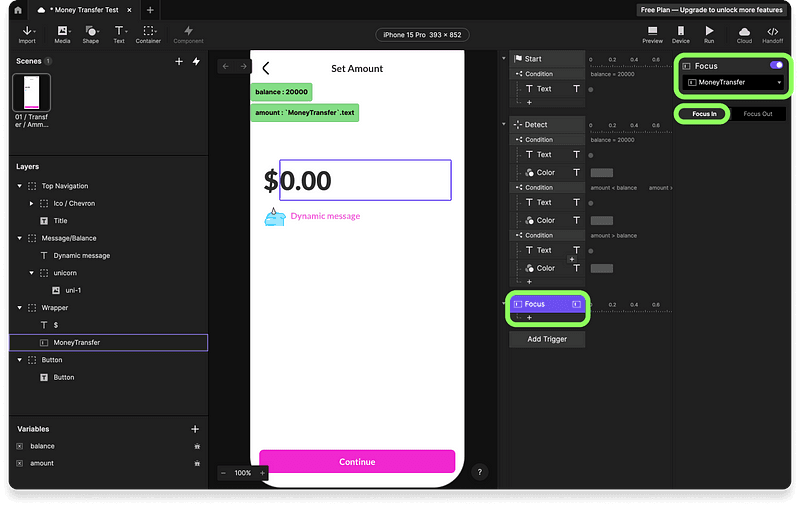This screenshot has height=507, width=800.
Task: Collapse the Top Navigation layer group
Action: (19, 186)
